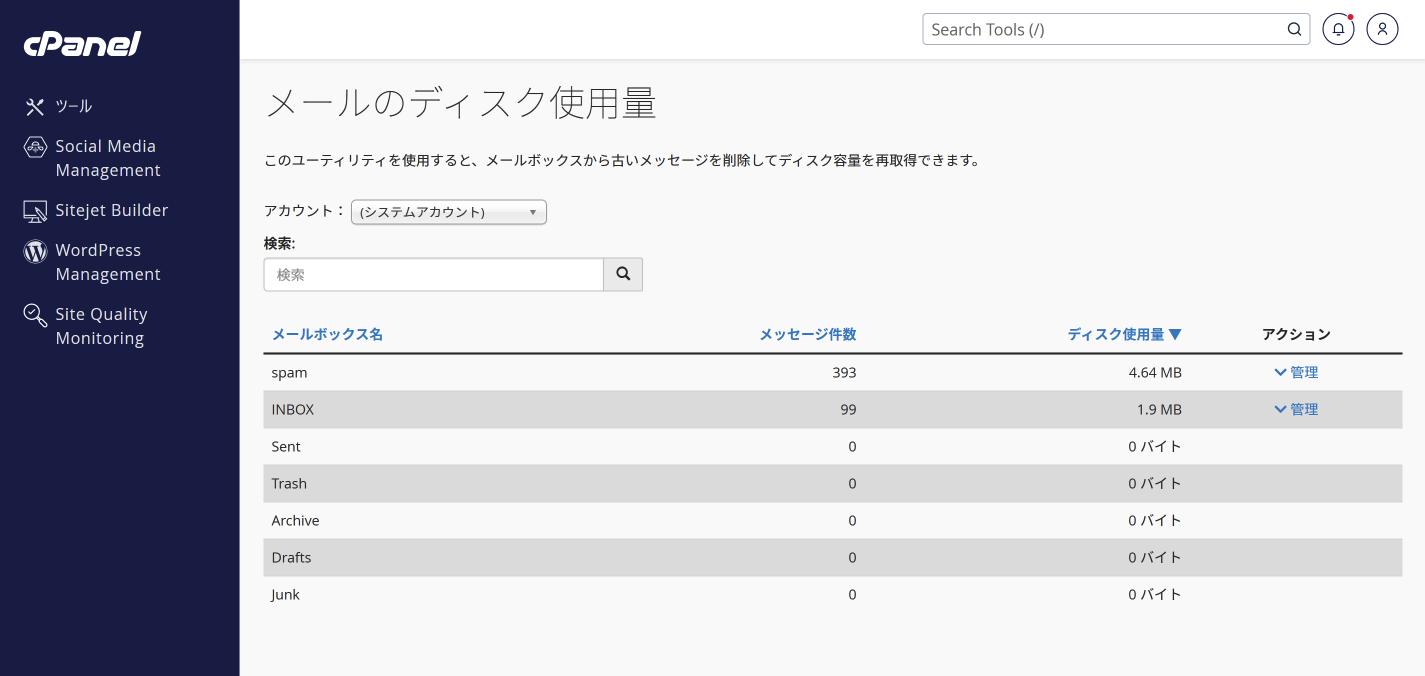The image size is (1425, 676).
Task: Sort by メッセージ件数 column header
Action: click(x=808, y=334)
